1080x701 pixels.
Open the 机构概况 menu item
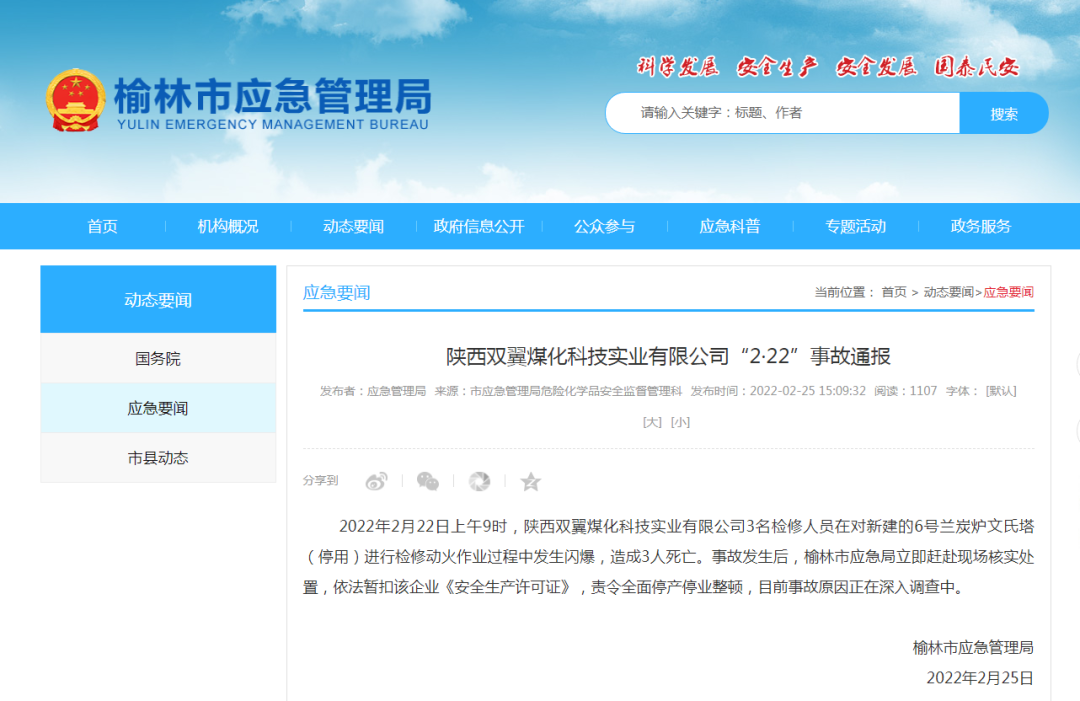click(x=228, y=226)
